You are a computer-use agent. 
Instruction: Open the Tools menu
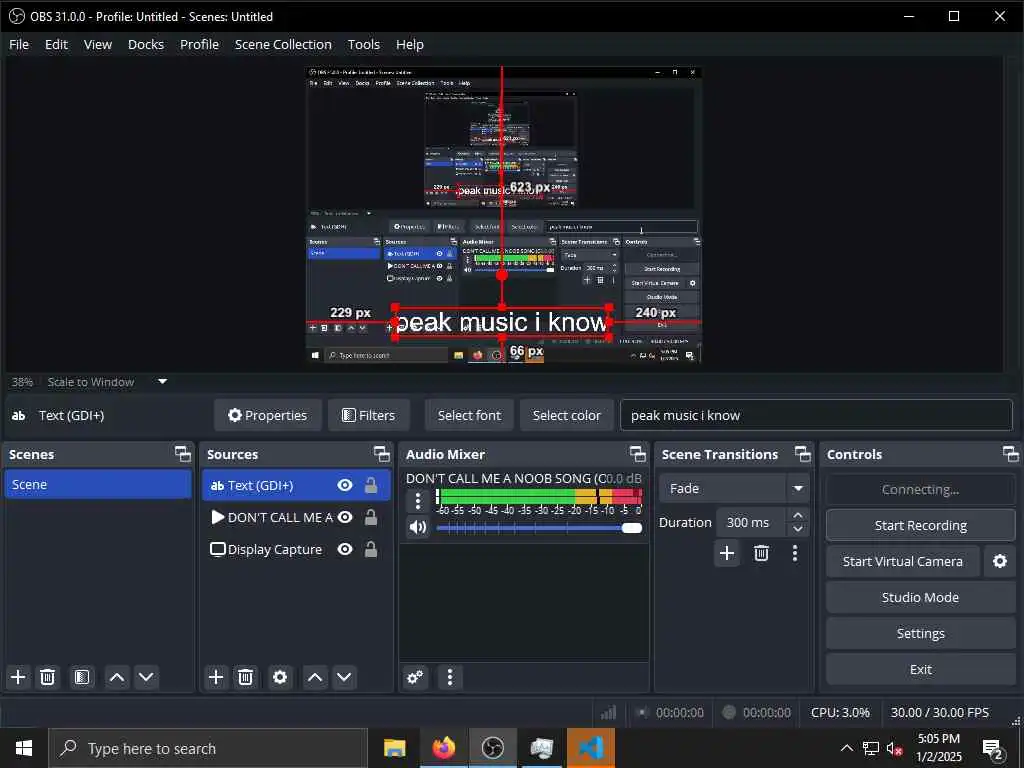click(364, 44)
